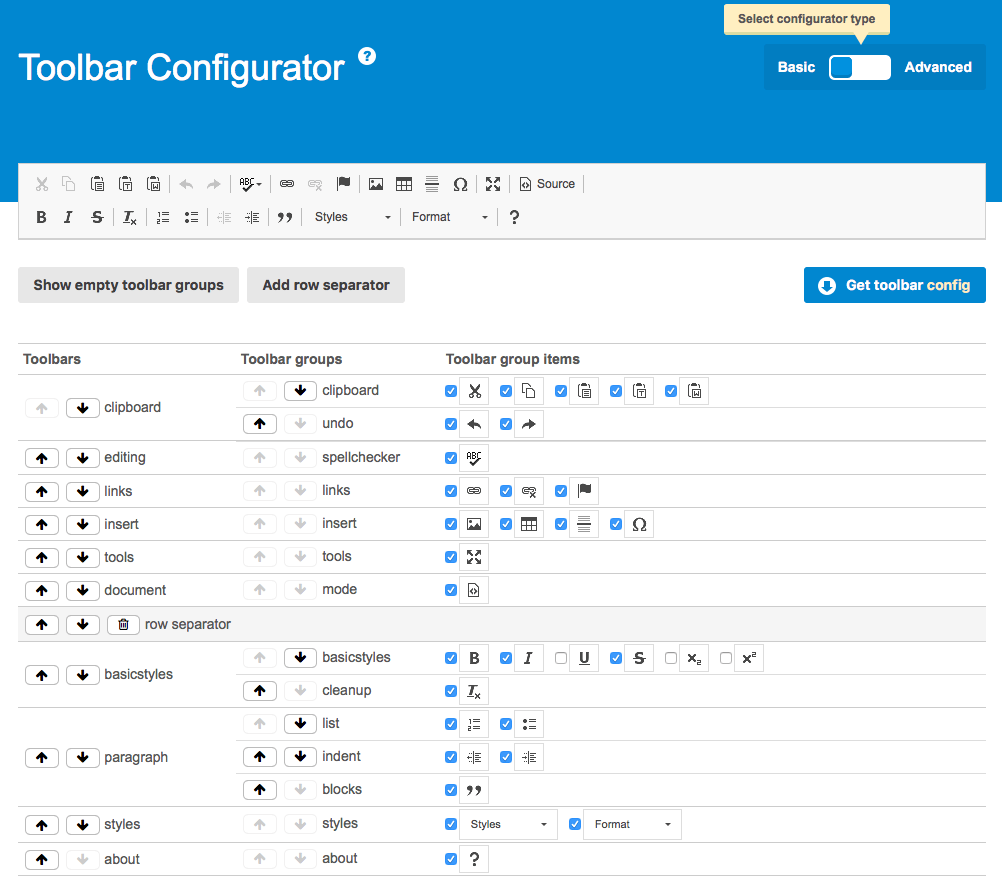Delete the row separator with trash icon
This screenshot has width=1002, height=884.
pyautogui.click(x=123, y=624)
